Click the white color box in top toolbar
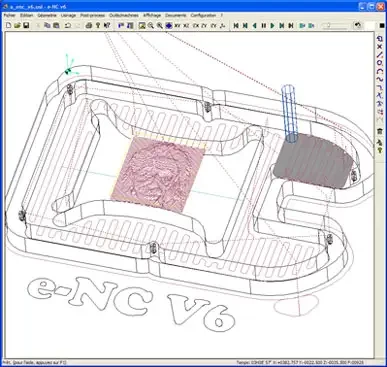 click(370, 25)
